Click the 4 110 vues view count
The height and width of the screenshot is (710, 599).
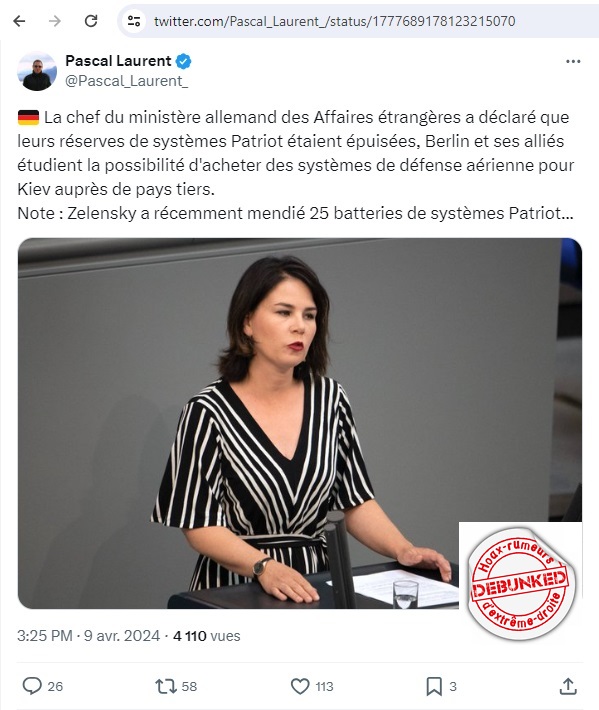click(x=206, y=636)
